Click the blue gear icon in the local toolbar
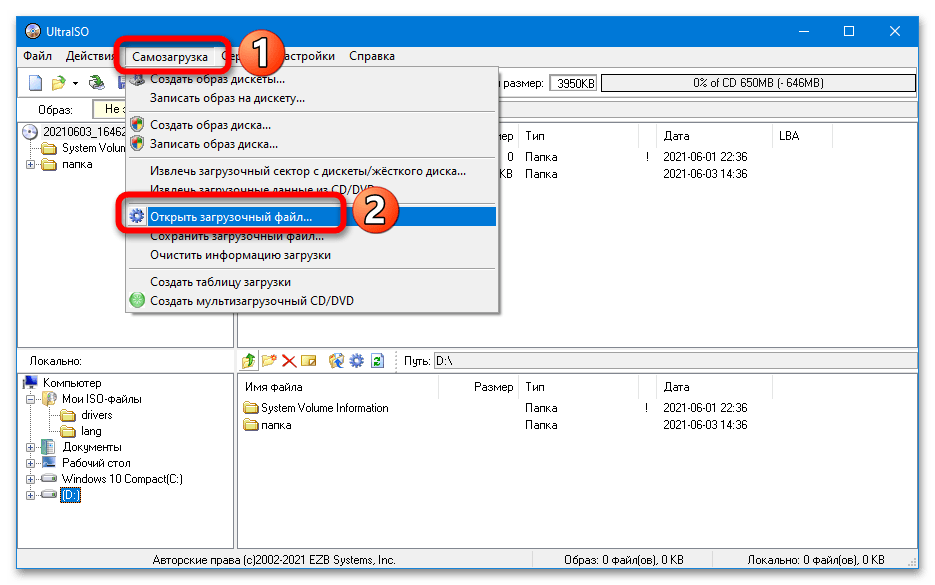Screen dimensions: 935x585 (357, 361)
